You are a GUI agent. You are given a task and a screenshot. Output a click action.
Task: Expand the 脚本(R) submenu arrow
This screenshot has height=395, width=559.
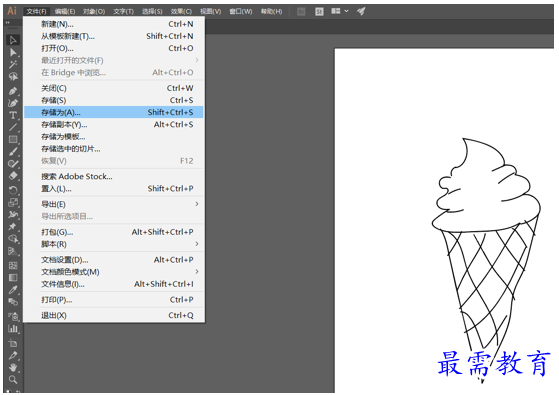click(197, 244)
